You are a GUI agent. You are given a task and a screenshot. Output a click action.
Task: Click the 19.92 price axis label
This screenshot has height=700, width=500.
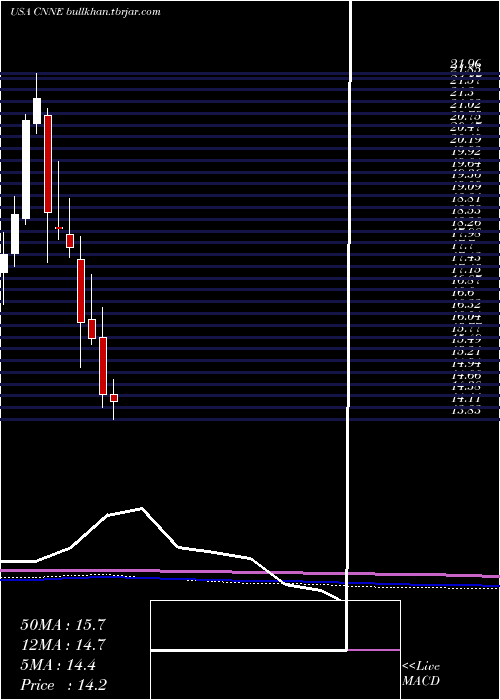click(x=466, y=152)
